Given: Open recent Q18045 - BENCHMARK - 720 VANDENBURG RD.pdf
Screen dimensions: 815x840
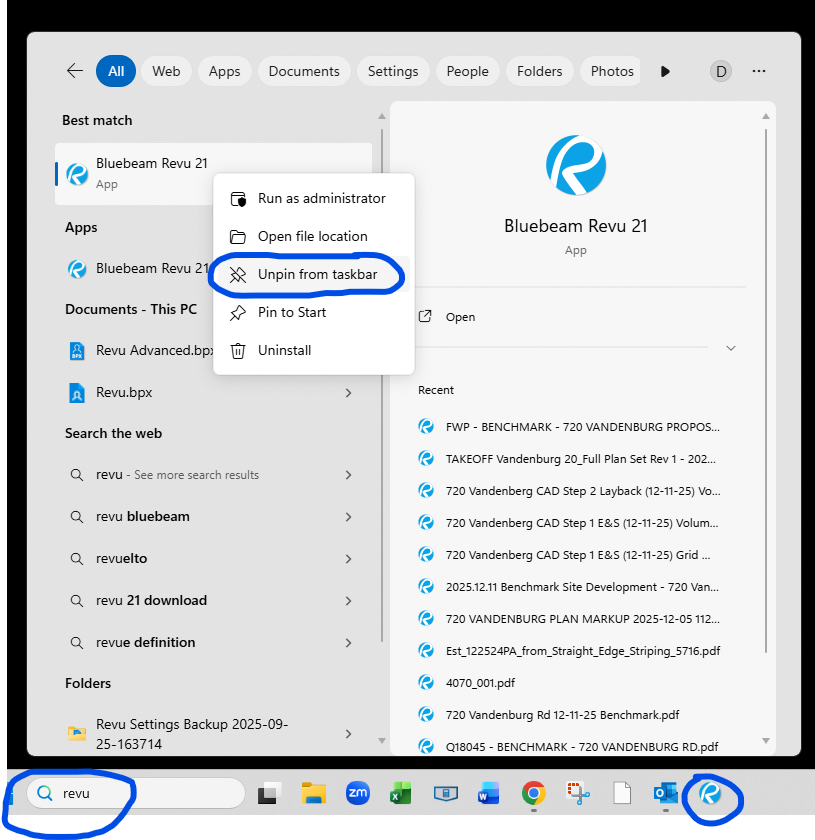Looking at the screenshot, I should pyautogui.click(x=569, y=746).
